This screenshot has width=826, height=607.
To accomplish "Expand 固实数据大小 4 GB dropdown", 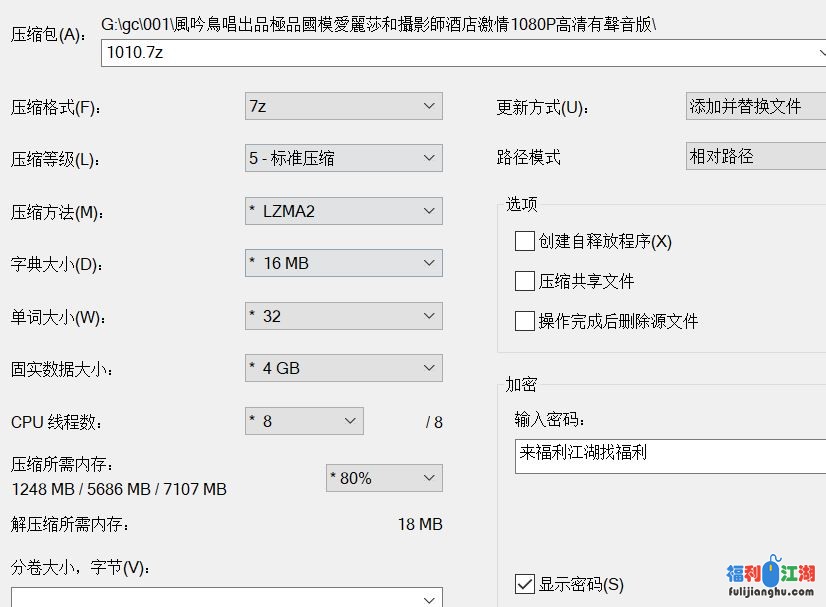I will pyautogui.click(x=343, y=368).
